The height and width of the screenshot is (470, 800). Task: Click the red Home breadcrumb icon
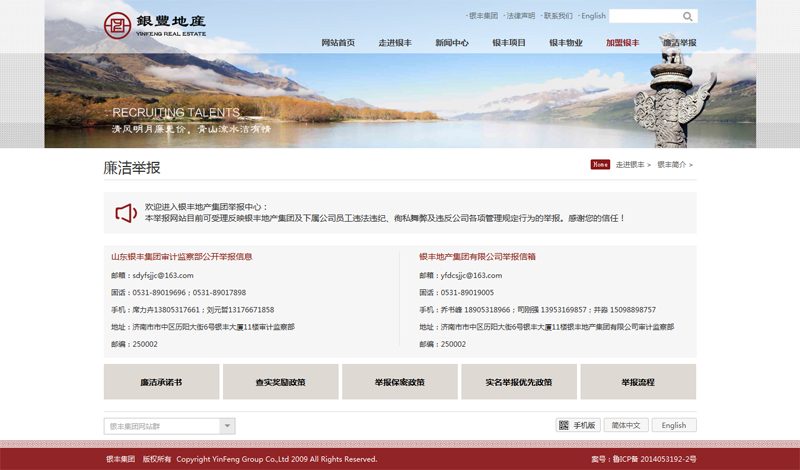pyautogui.click(x=600, y=164)
